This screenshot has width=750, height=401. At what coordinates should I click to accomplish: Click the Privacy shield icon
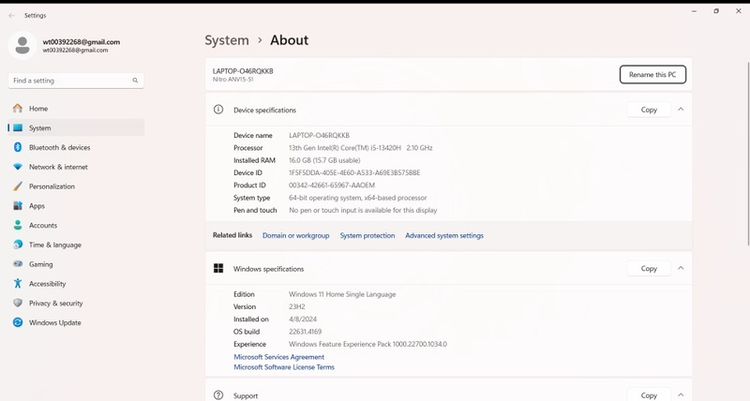pyautogui.click(x=18, y=303)
